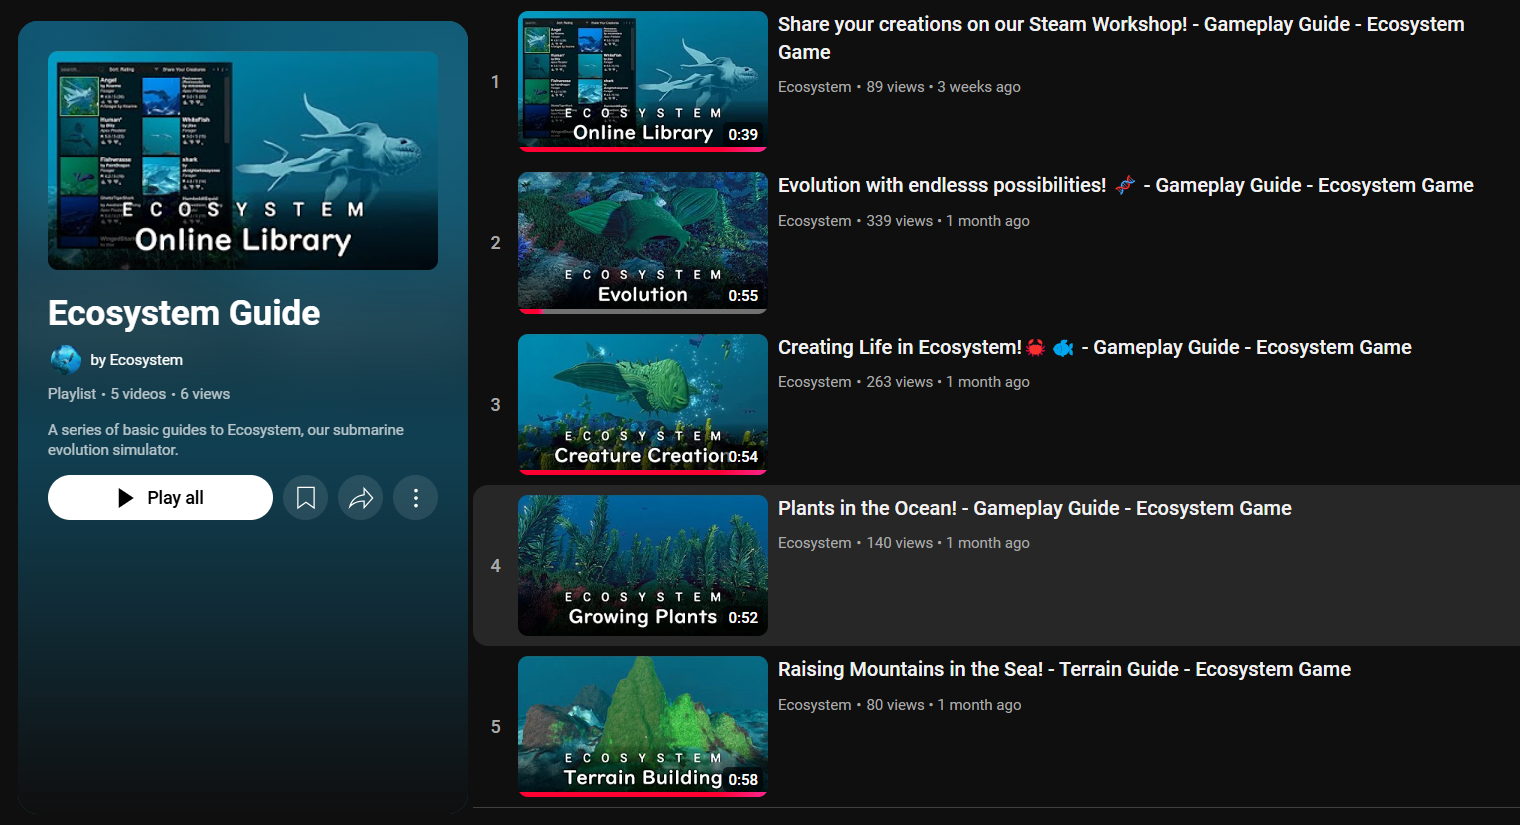The height and width of the screenshot is (825, 1520).
Task: Click the '89 views' count
Action: [896, 87]
